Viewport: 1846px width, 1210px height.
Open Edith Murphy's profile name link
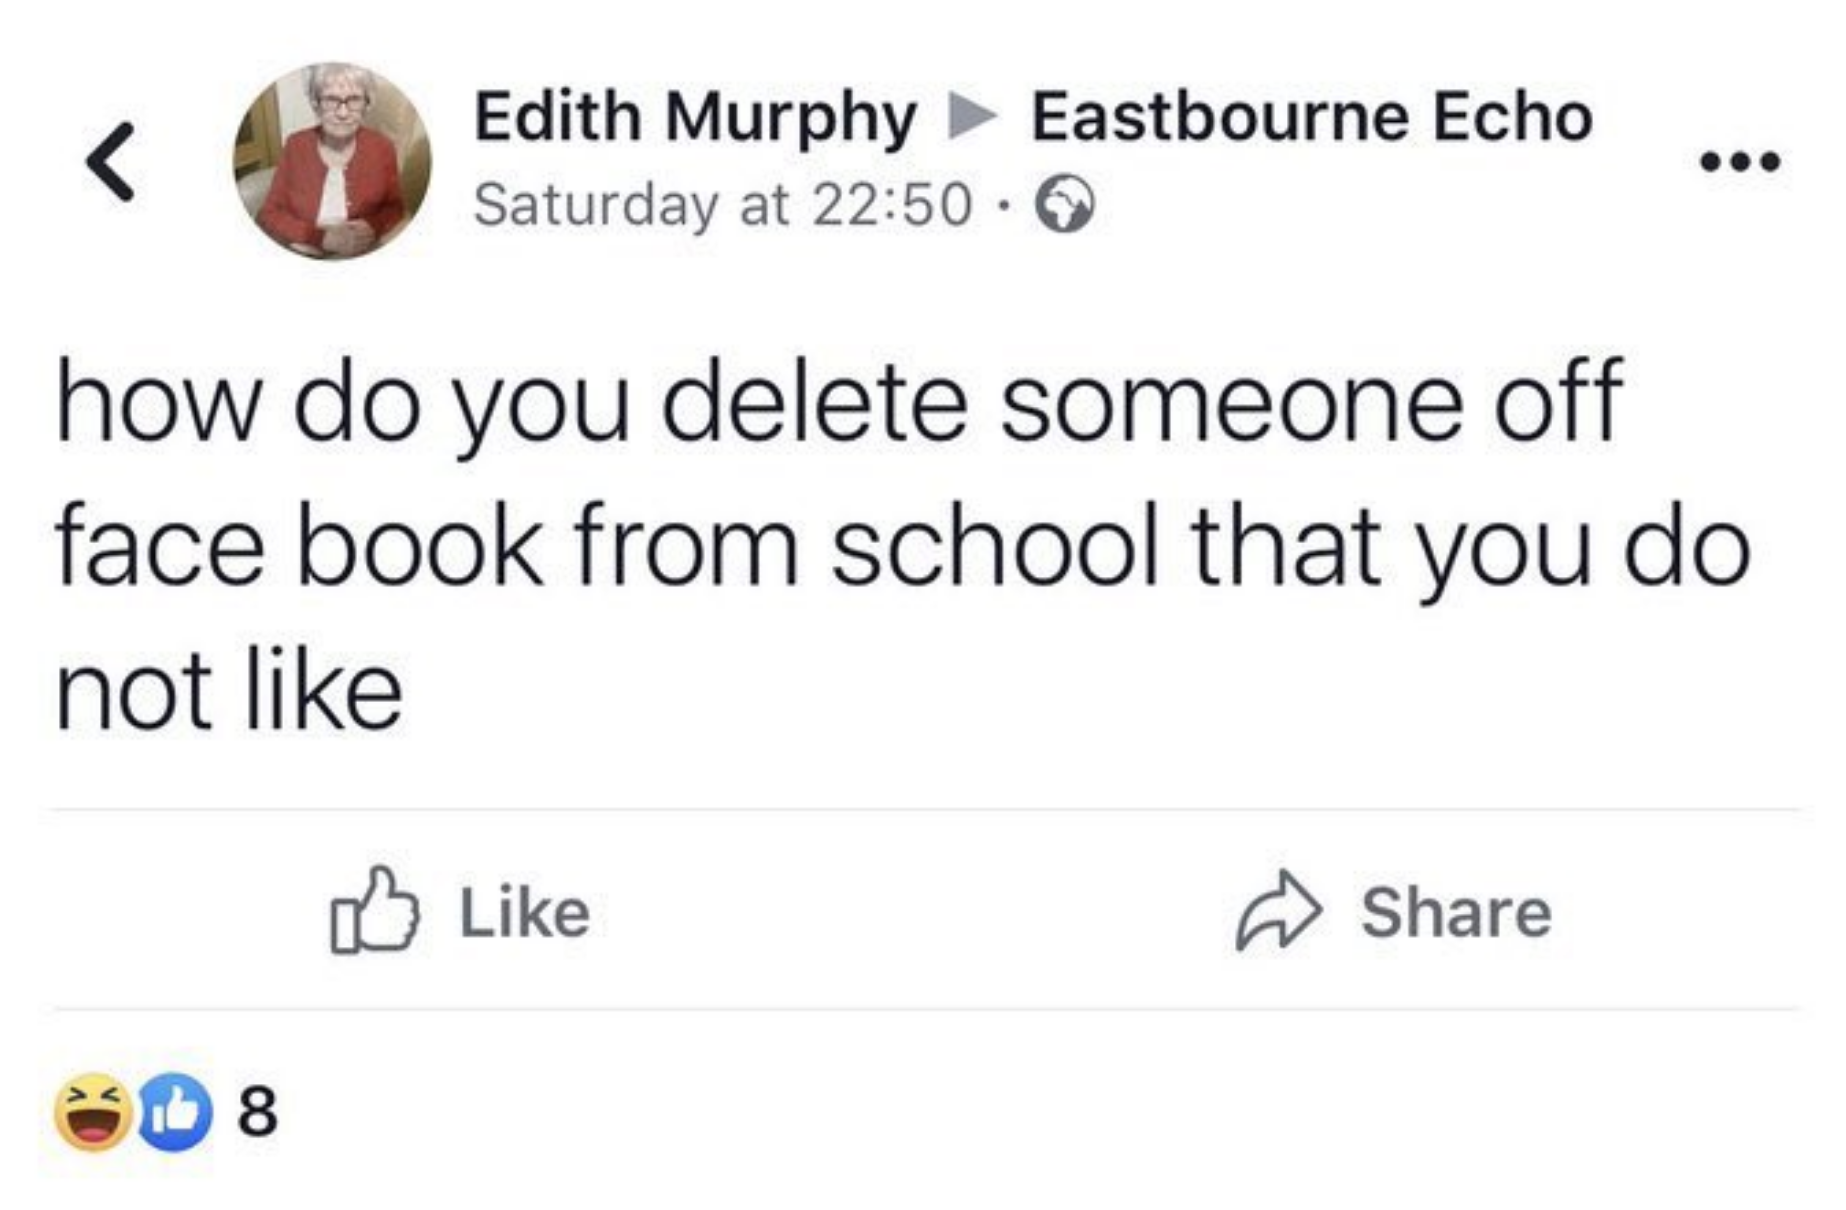coord(694,117)
